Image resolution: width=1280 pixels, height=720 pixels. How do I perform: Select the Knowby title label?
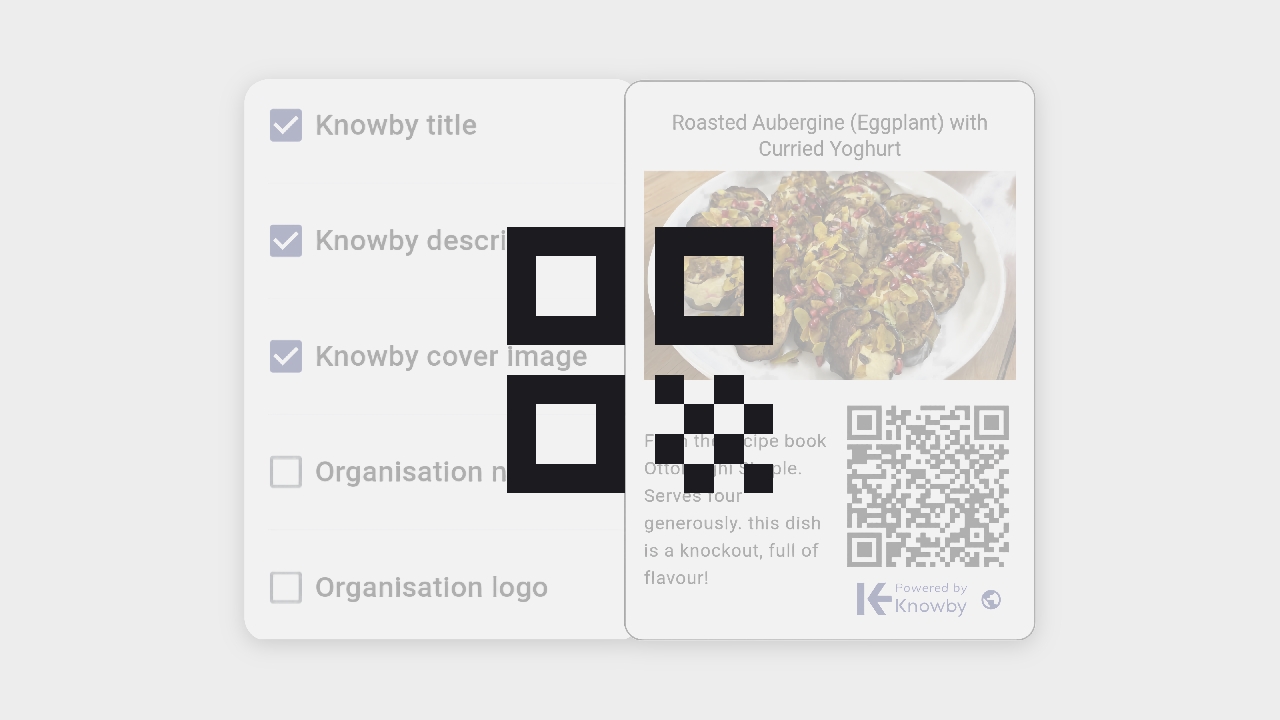tap(396, 125)
